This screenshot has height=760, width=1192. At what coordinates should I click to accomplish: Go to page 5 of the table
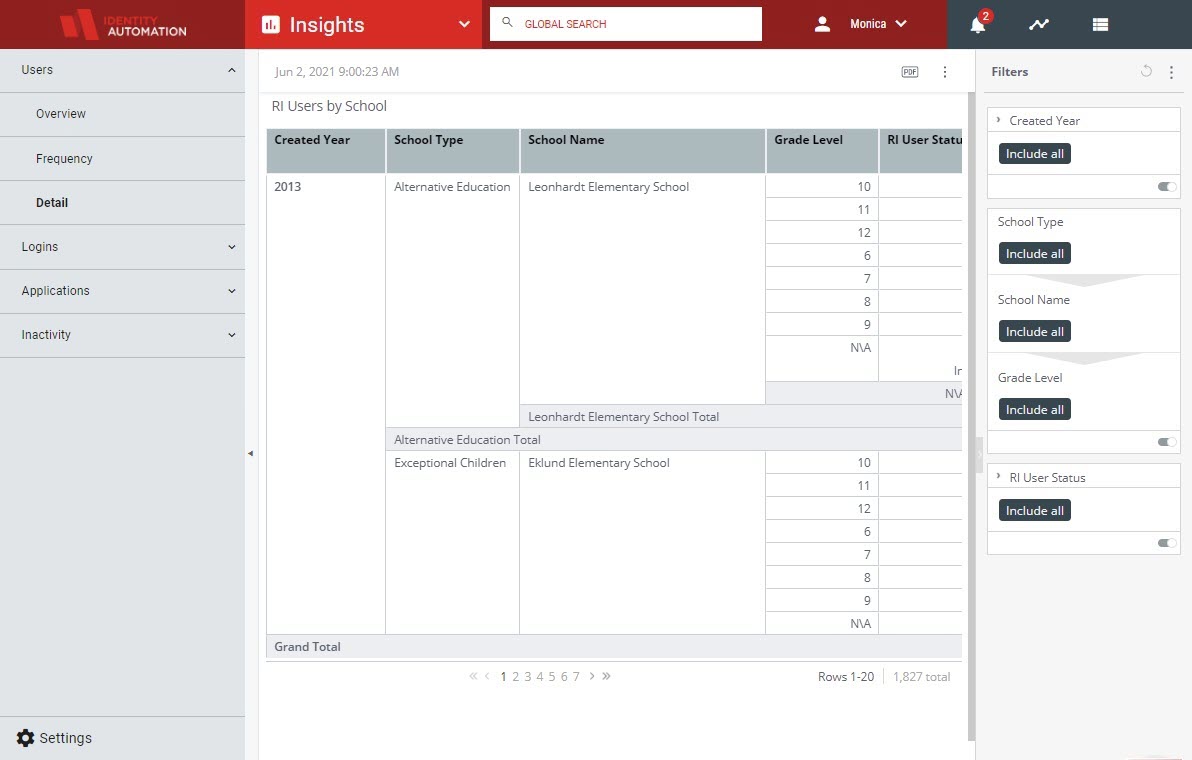click(x=552, y=676)
